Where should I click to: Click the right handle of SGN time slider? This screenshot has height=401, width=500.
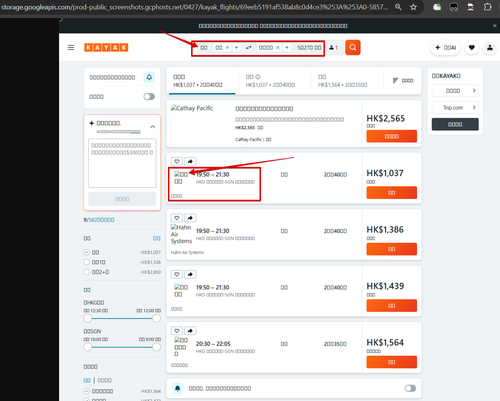tap(156, 347)
